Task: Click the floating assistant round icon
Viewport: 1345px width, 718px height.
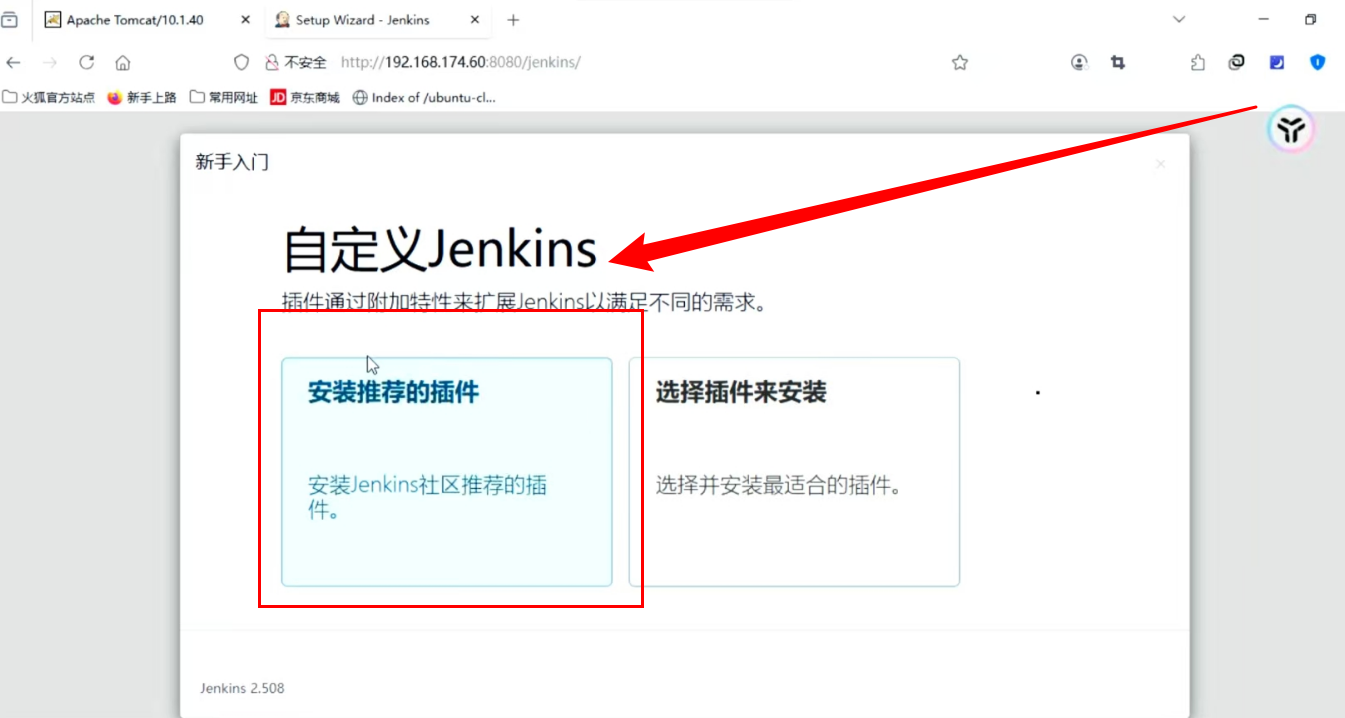Action: (1291, 129)
